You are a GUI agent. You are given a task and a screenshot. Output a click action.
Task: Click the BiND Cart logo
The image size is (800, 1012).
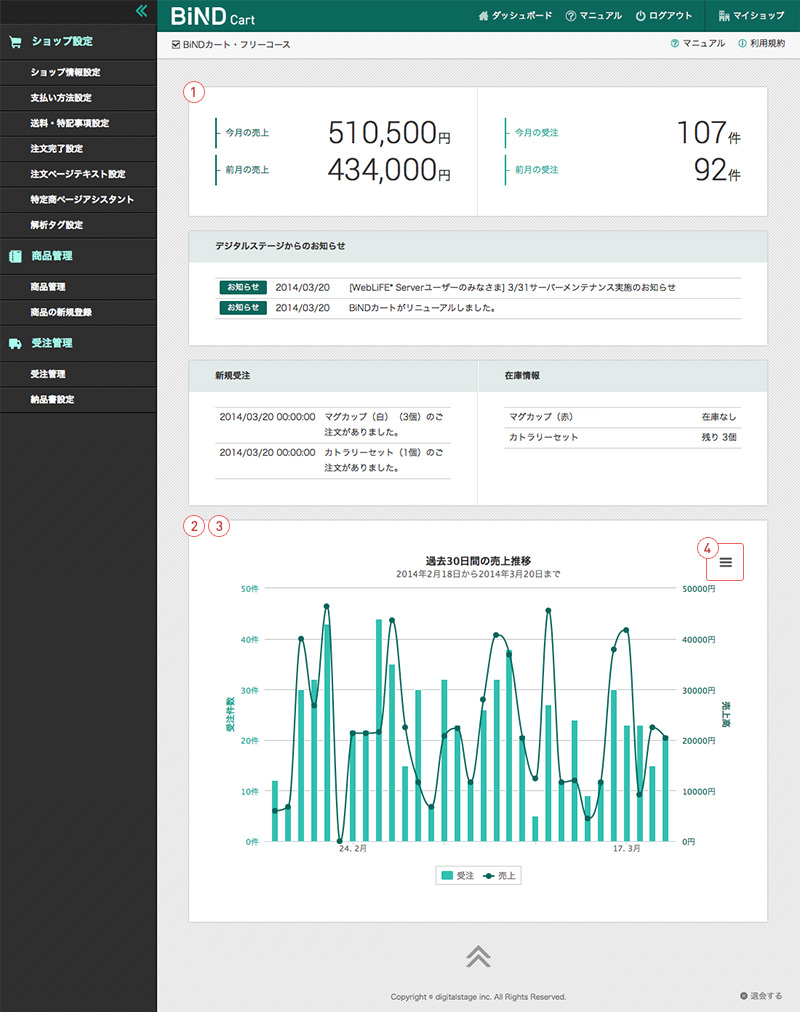[212, 16]
